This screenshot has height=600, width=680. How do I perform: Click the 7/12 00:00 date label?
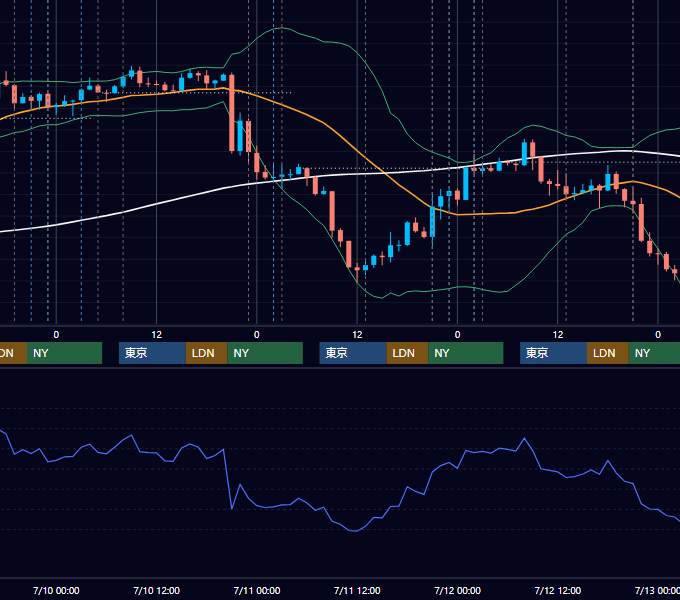tap(458, 590)
